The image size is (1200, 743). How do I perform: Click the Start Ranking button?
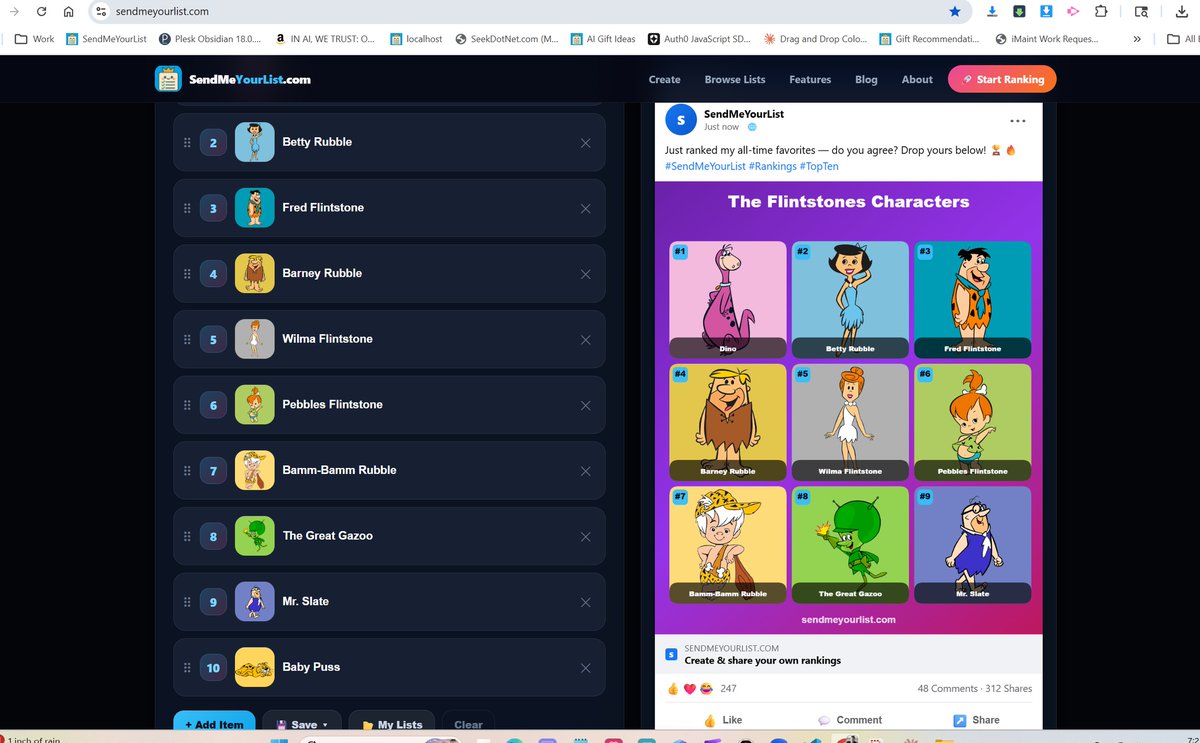click(1002, 79)
